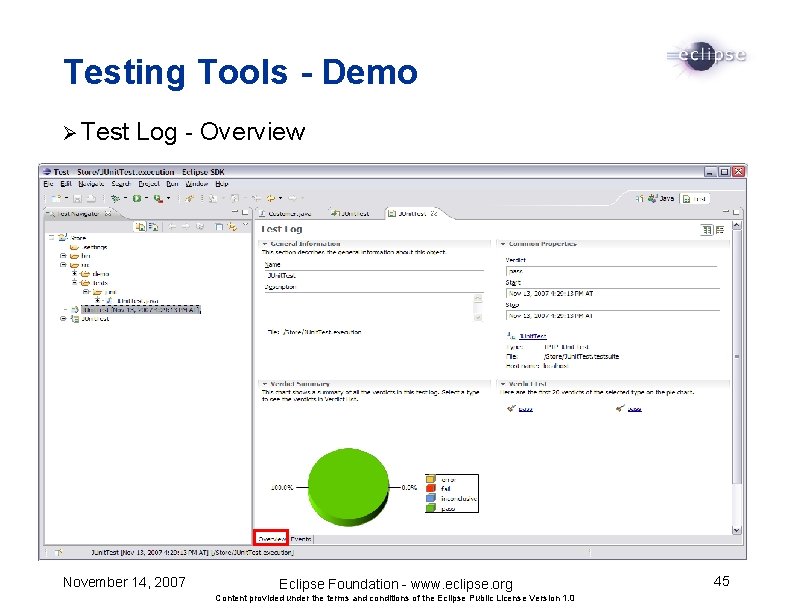This screenshot has height=612, width=792.
Task: Expand the demo folder node
Action: pos(75,273)
